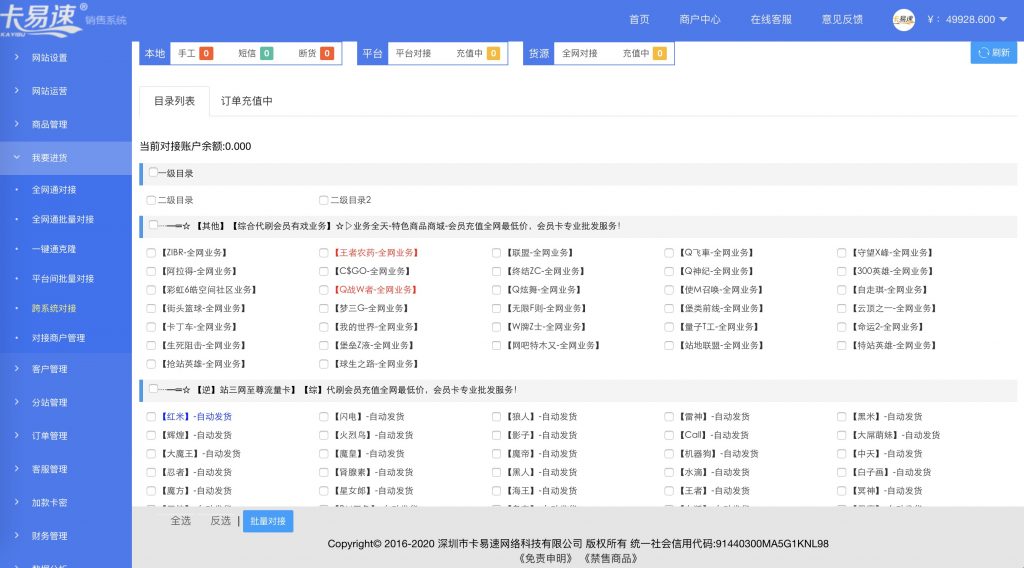
Task: Click the 批量对接 button
Action: (x=268, y=521)
